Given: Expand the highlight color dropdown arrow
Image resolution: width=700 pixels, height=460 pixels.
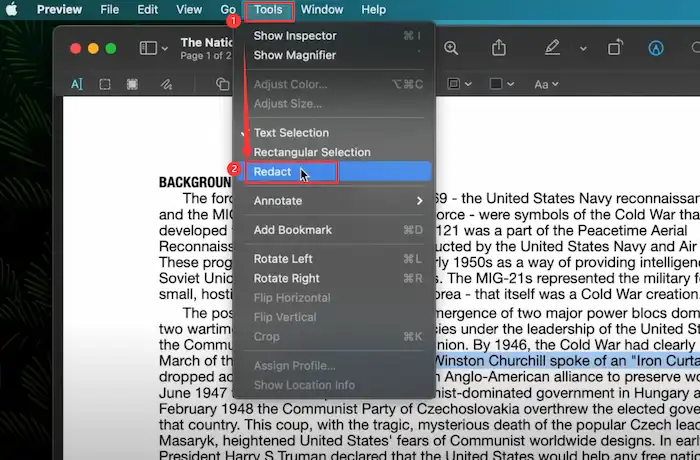Looking at the screenshot, I should tap(583, 48).
